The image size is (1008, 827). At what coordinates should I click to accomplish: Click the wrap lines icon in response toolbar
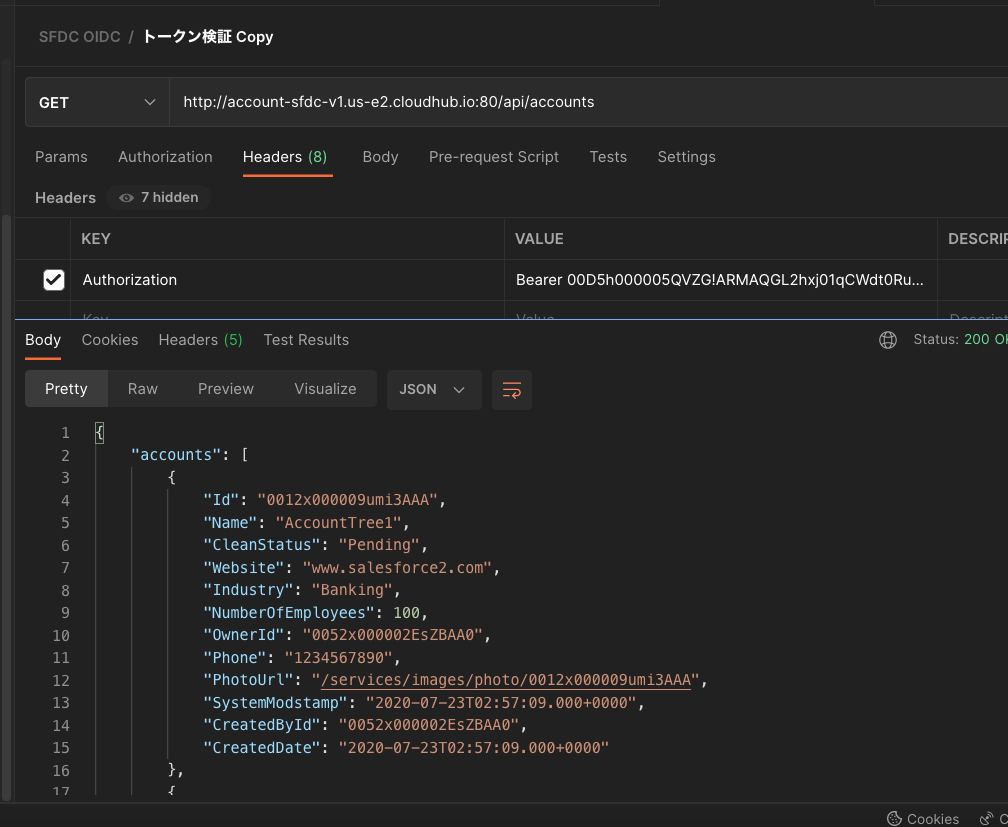click(x=511, y=390)
